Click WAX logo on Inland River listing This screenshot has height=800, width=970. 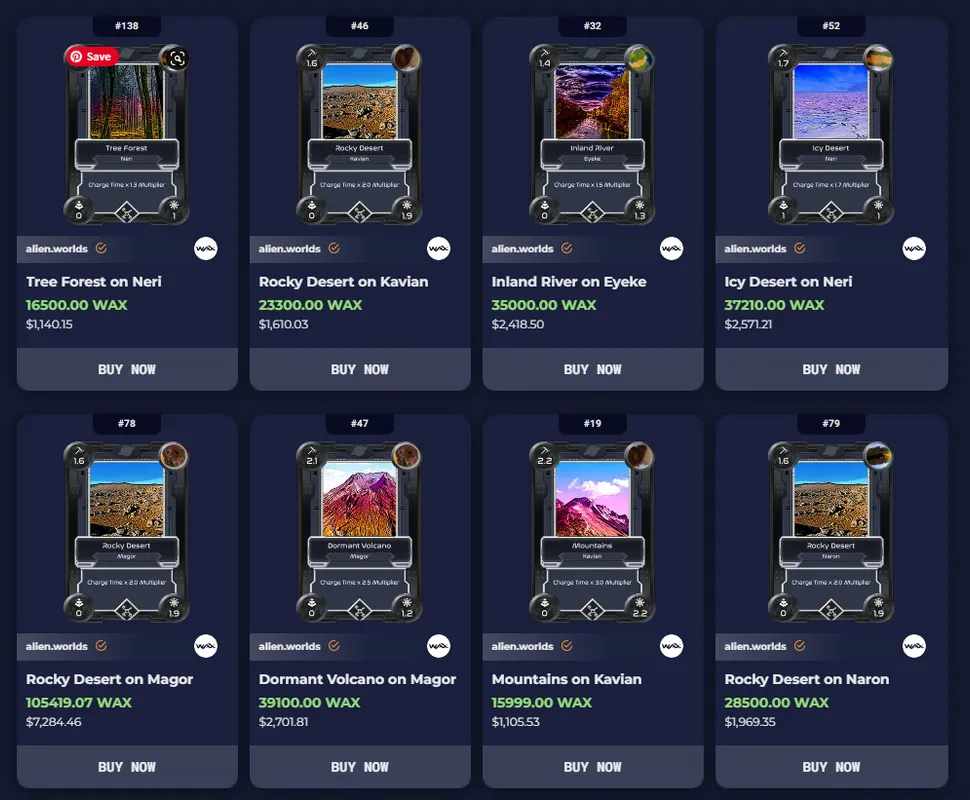click(671, 249)
